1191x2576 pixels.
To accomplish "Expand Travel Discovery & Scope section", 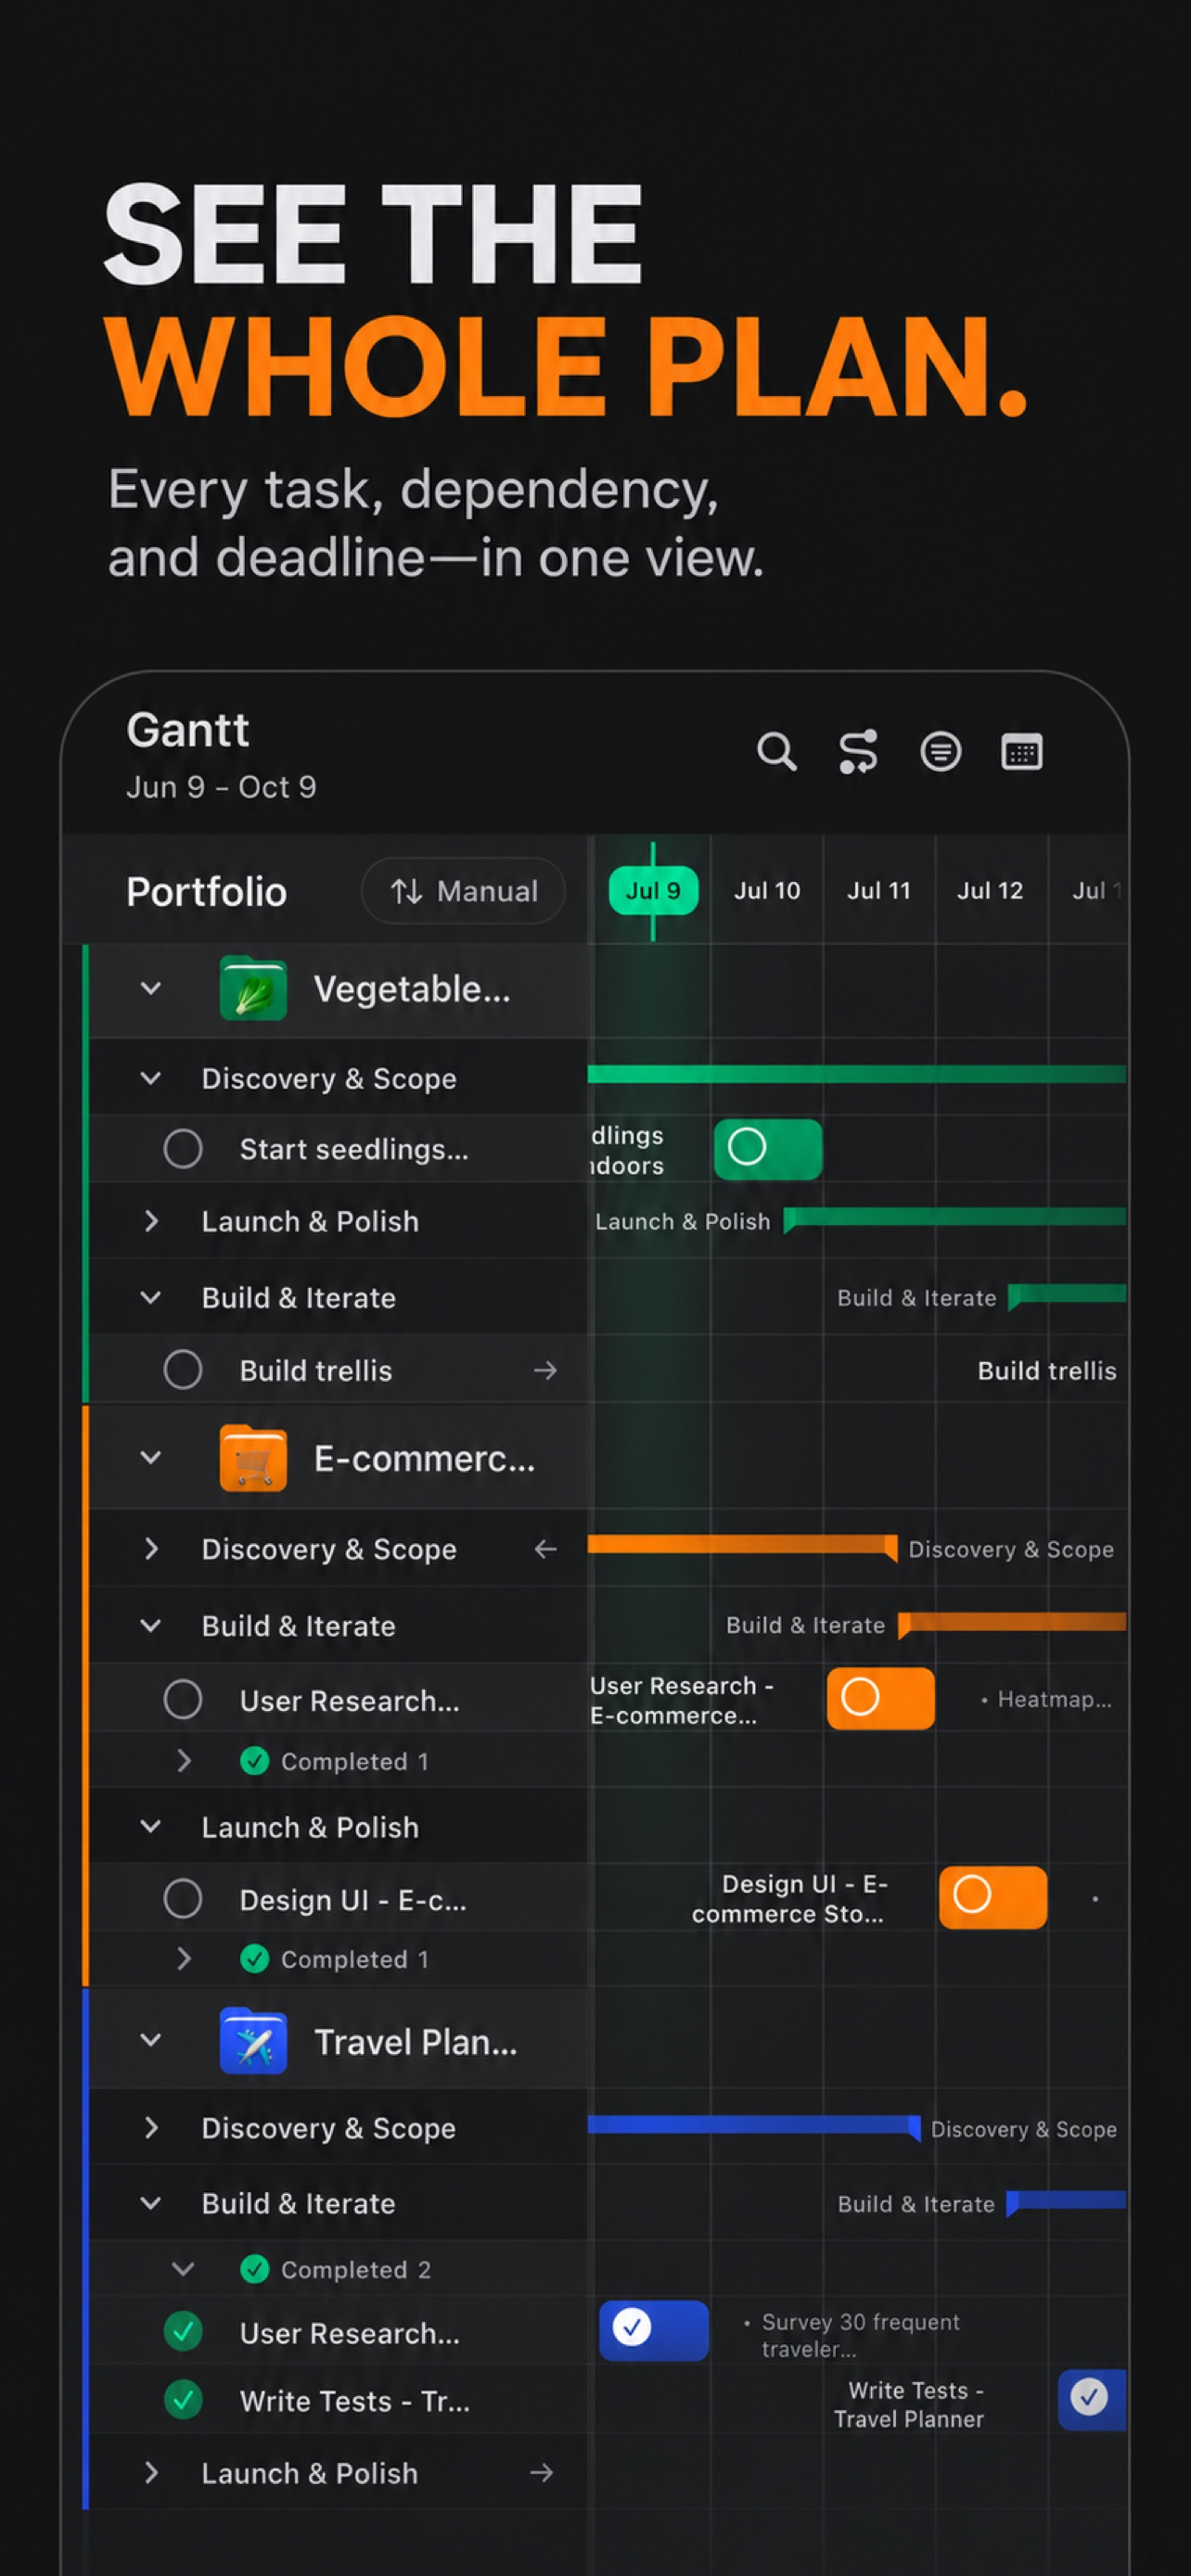I will pos(151,2127).
